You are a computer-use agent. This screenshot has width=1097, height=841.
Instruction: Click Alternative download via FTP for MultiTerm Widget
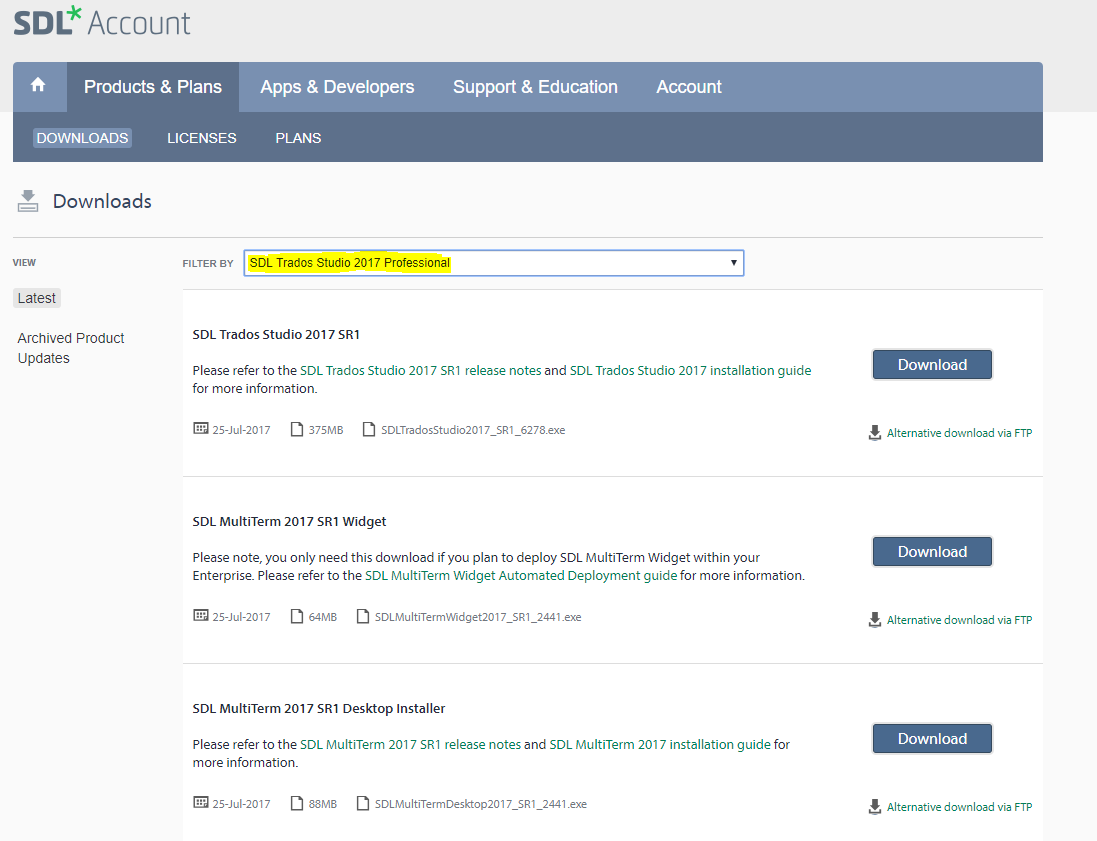tap(959, 620)
